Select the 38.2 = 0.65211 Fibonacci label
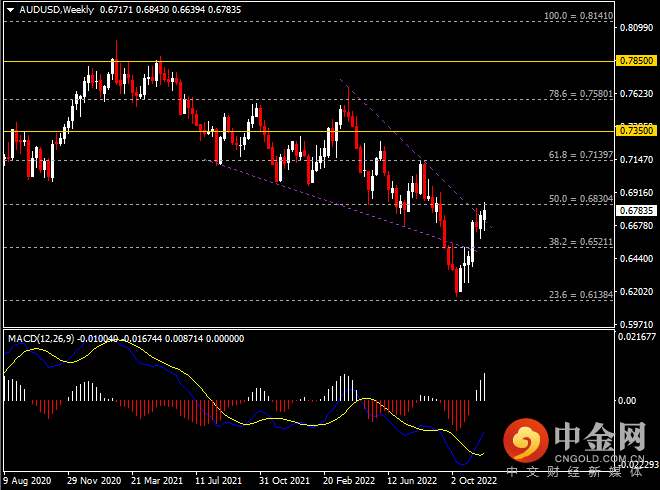This screenshot has width=660, height=490. pyautogui.click(x=578, y=242)
